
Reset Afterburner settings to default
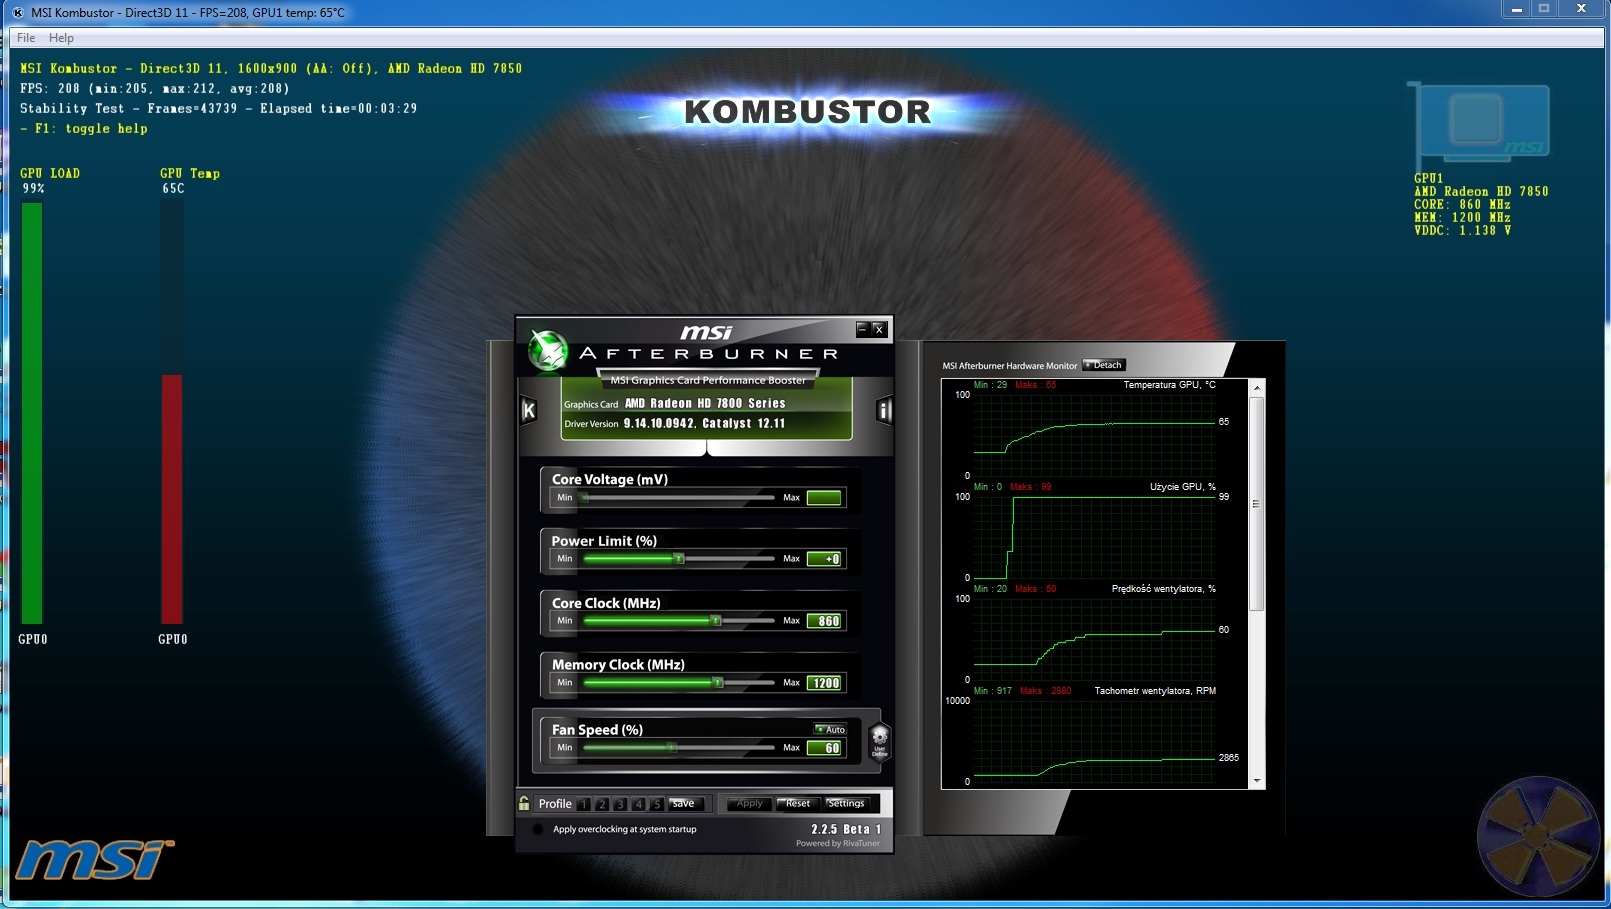pos(797,803)
